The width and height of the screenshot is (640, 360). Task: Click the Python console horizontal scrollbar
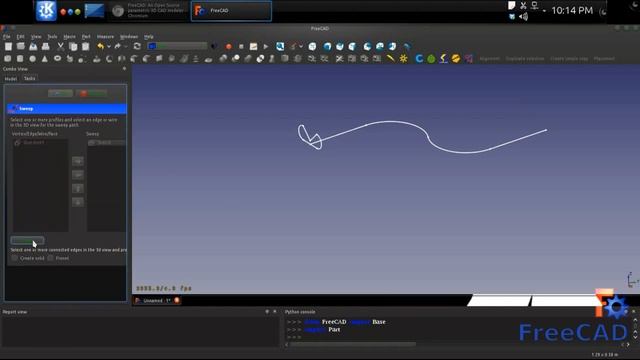click(x=353, y=344)
